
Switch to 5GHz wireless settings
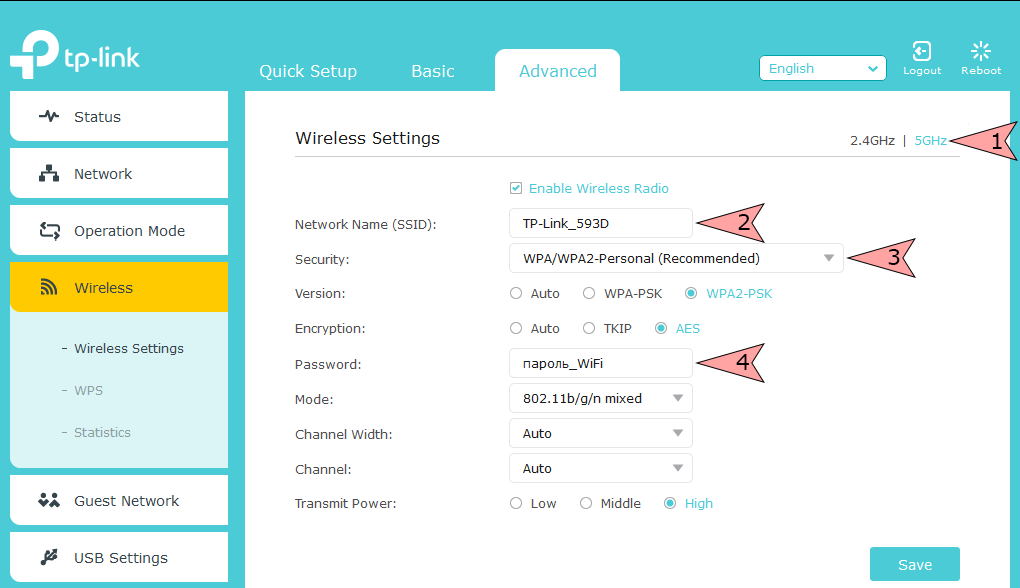click(930, 141)
